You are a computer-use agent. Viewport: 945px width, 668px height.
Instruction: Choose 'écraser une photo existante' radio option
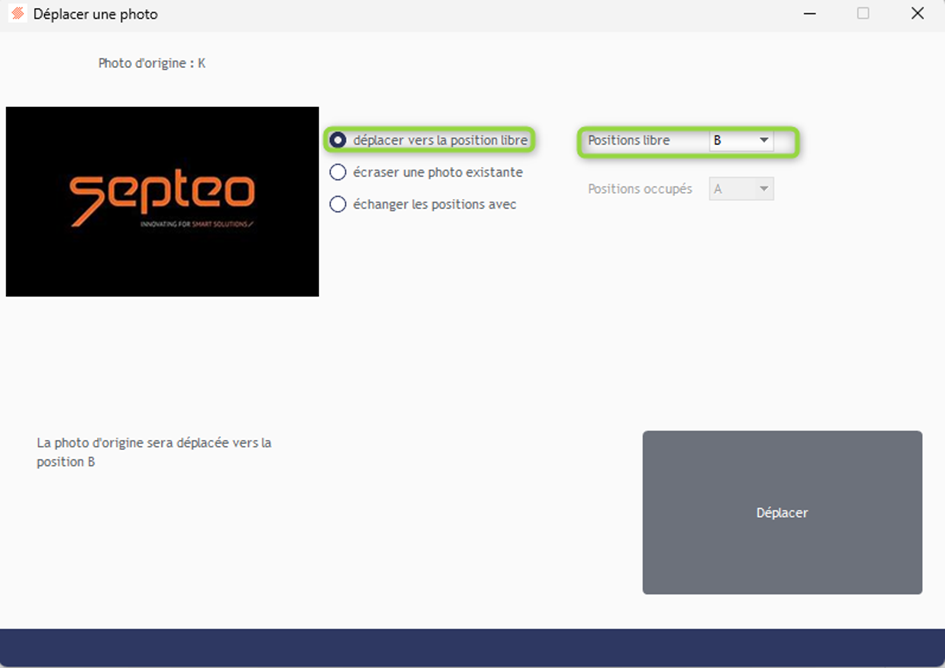click(x=338, y=172)
